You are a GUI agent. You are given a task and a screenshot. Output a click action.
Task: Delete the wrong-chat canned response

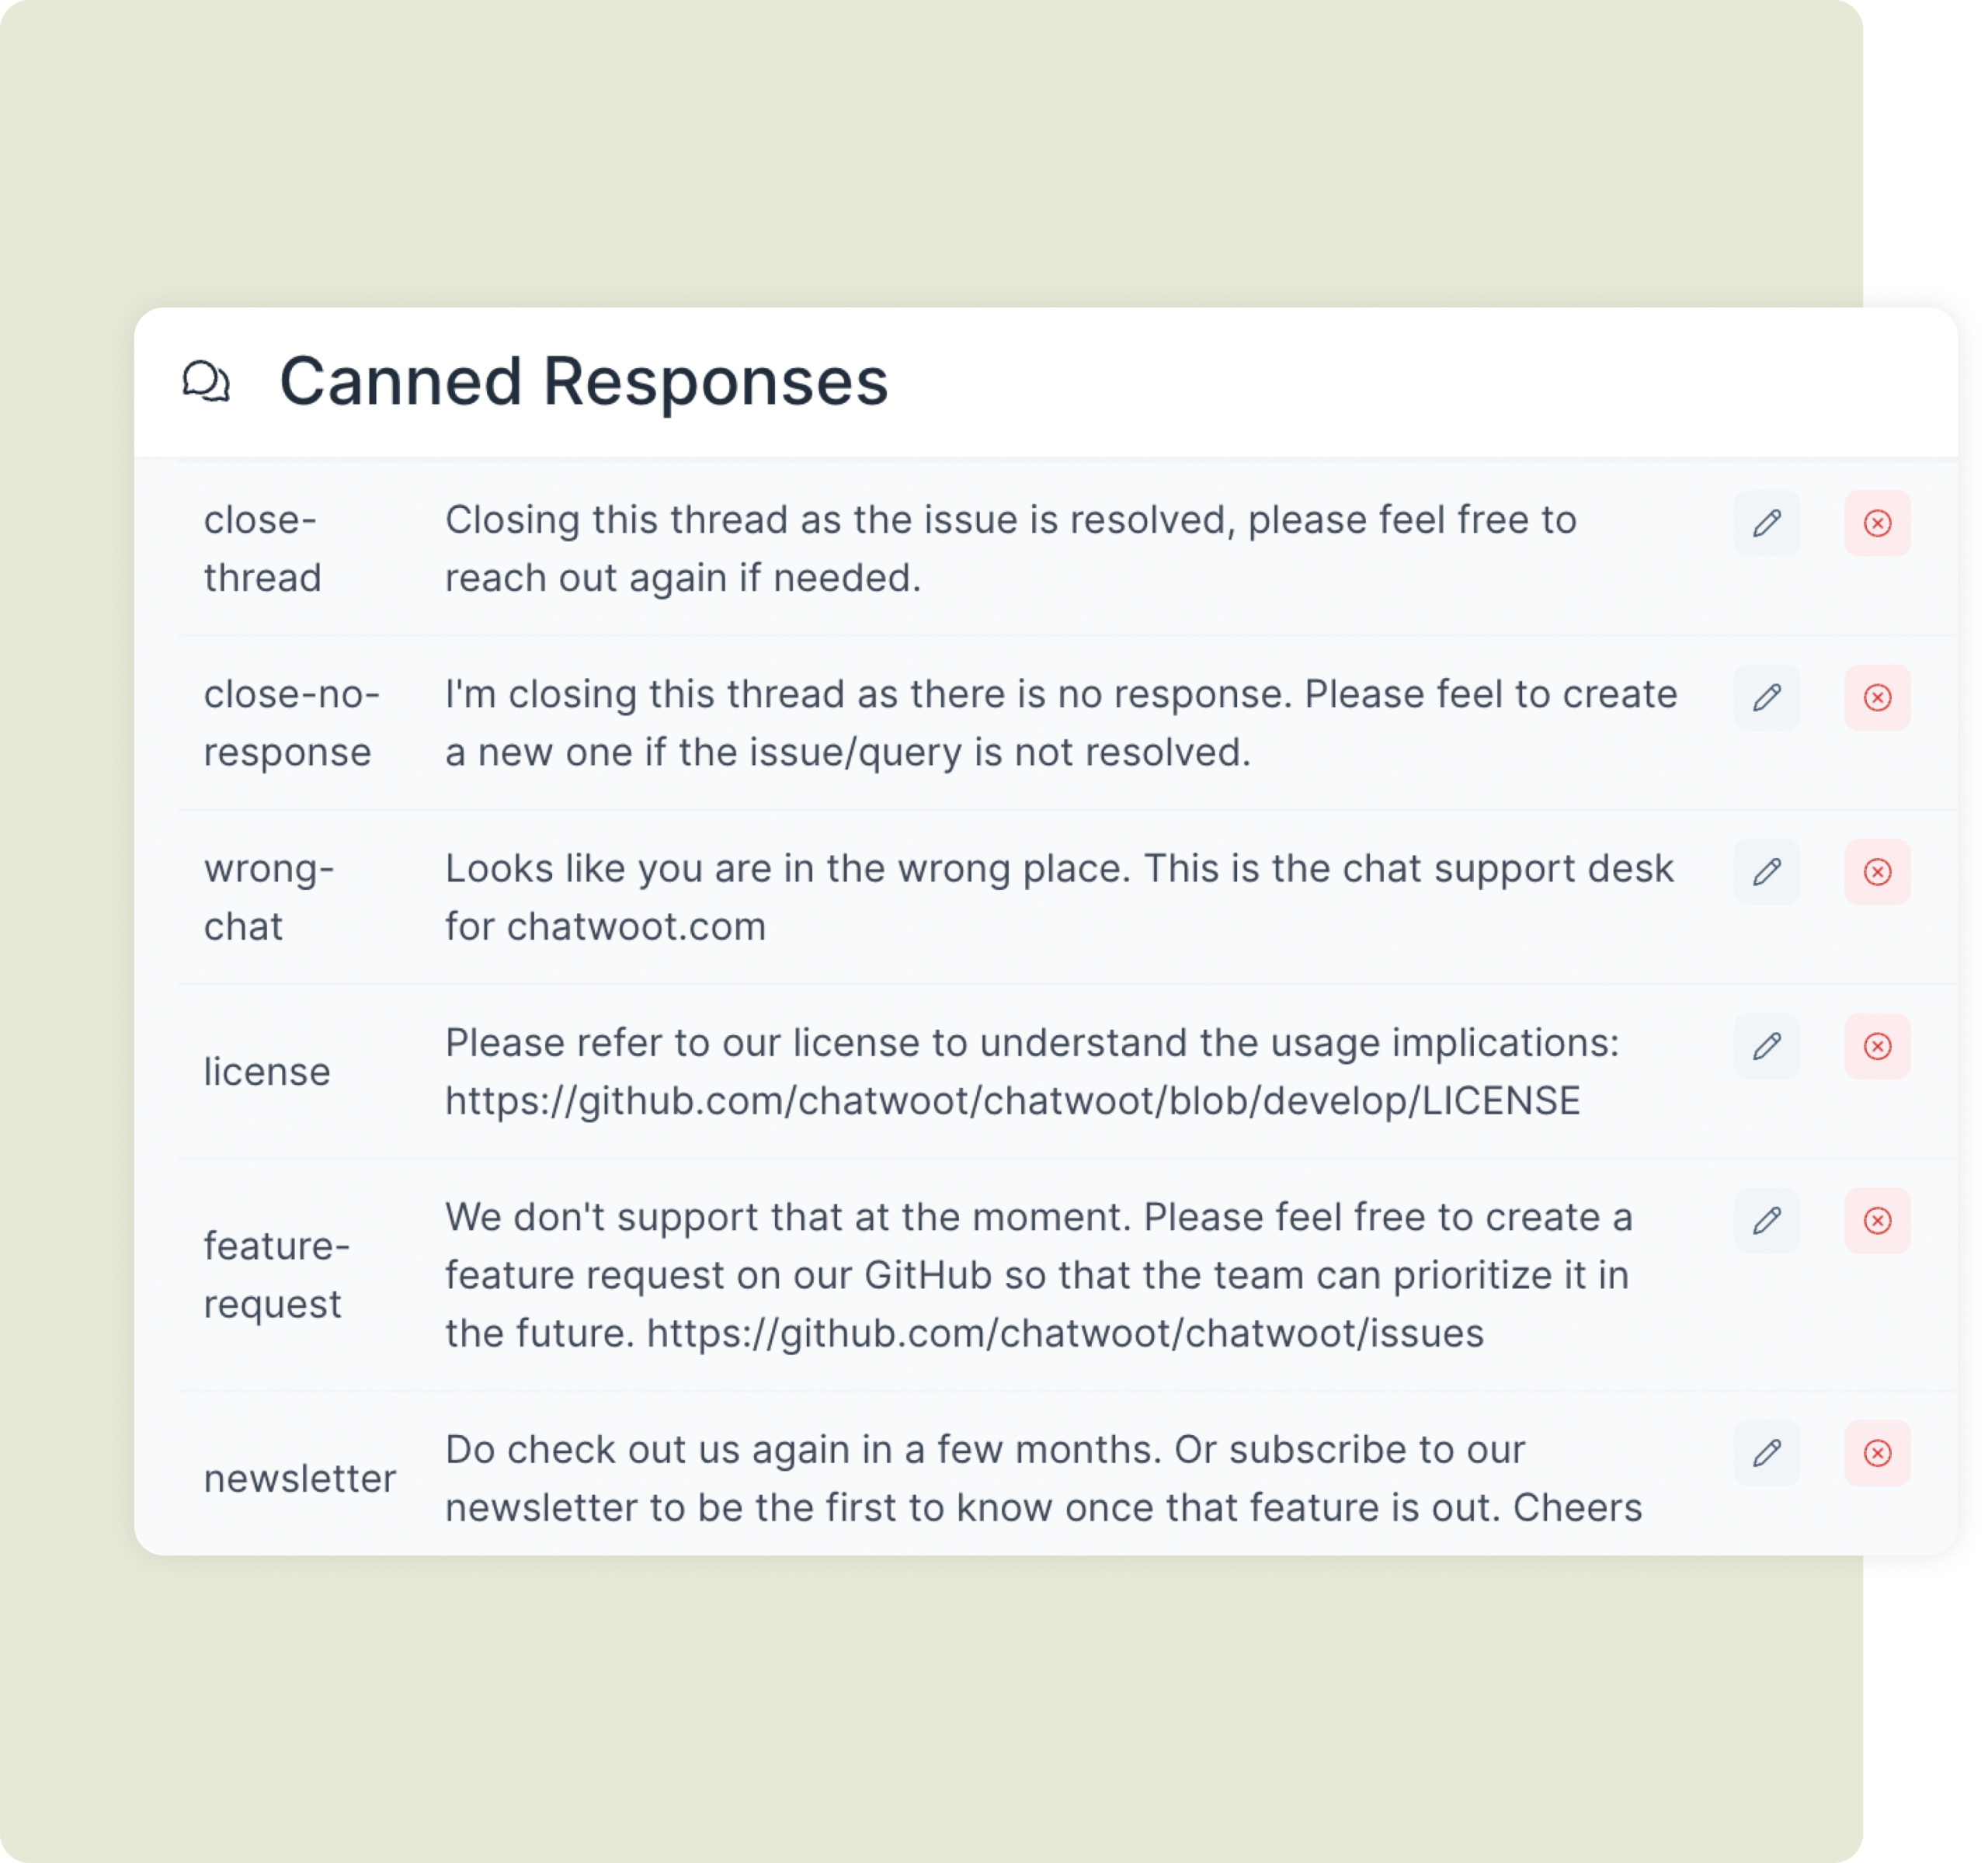[1878, 872]
